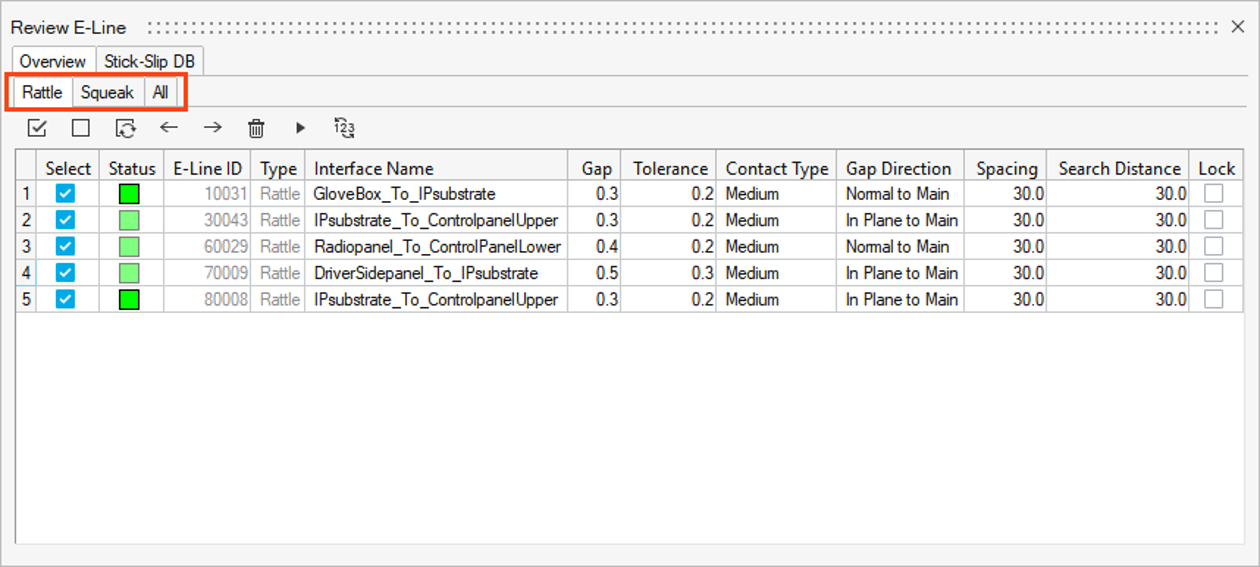Open Contact Type cell for DriverSidepanel row
The height and width of the screenshot is (567, 1260).
click(775, 273)
